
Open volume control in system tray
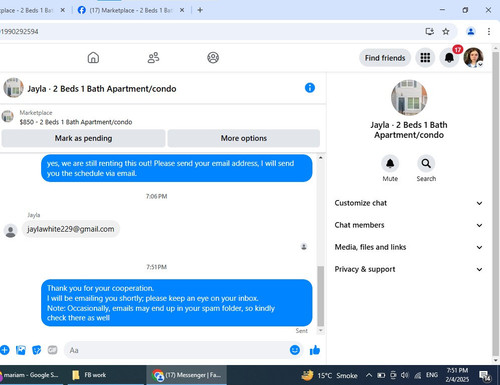coord(405,375)
